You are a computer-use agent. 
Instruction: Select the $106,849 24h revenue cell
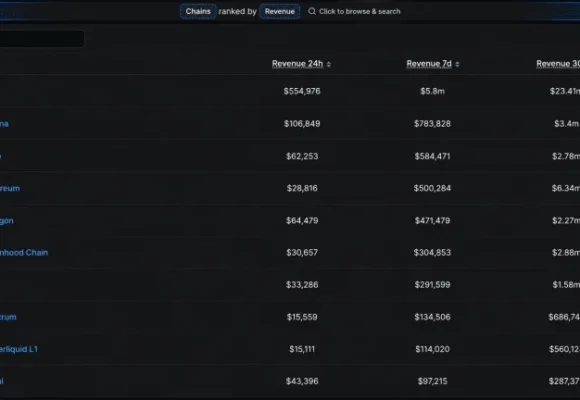pyautogui.click(x=302, y=124)
